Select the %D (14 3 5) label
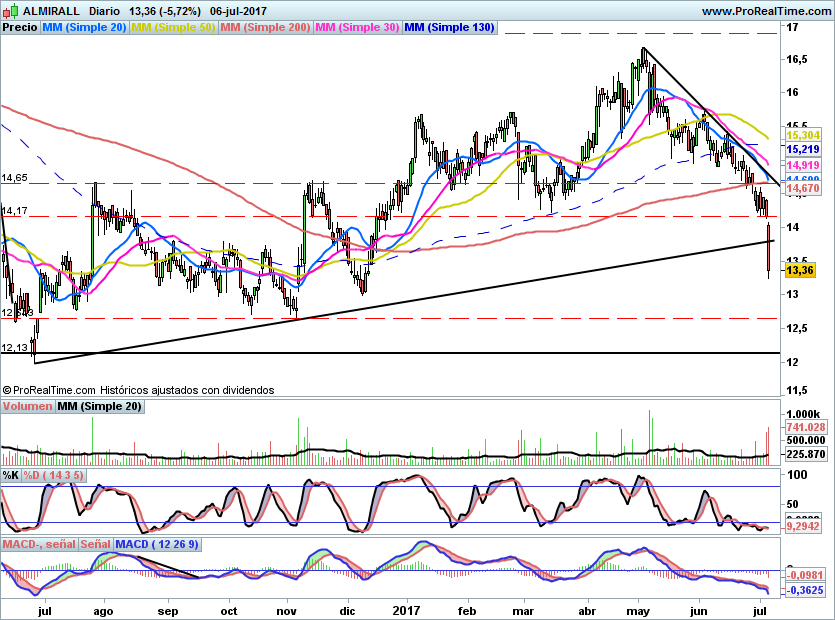The image size is (835, 620). (53, 475)
